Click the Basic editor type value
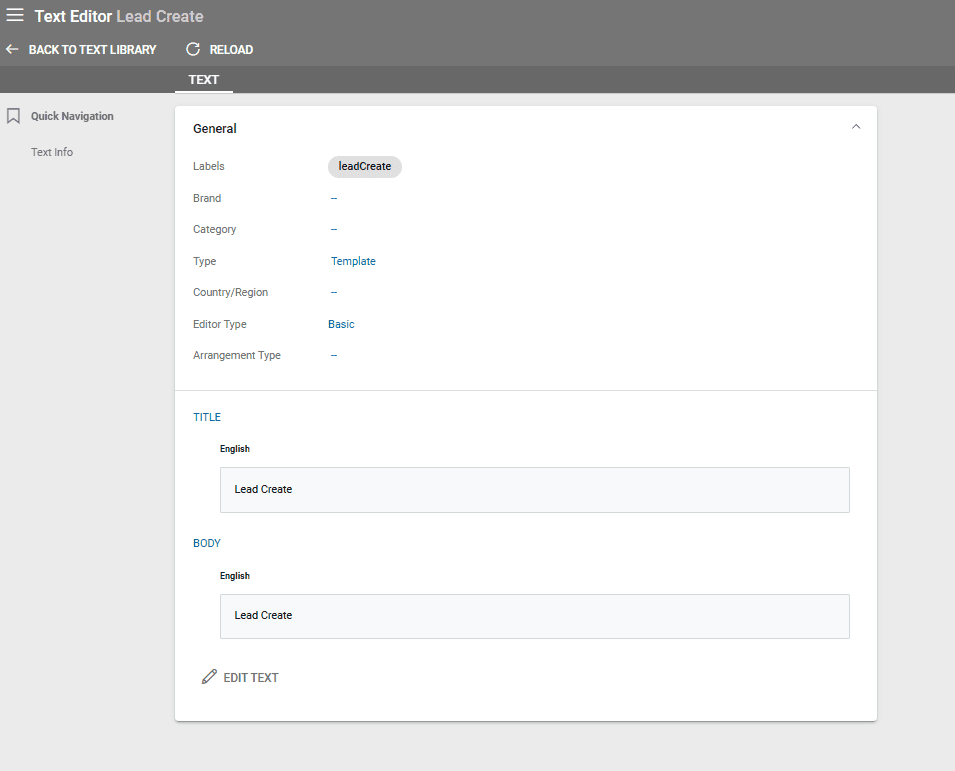Screen dimensions: 955x771 click(341, 324)
